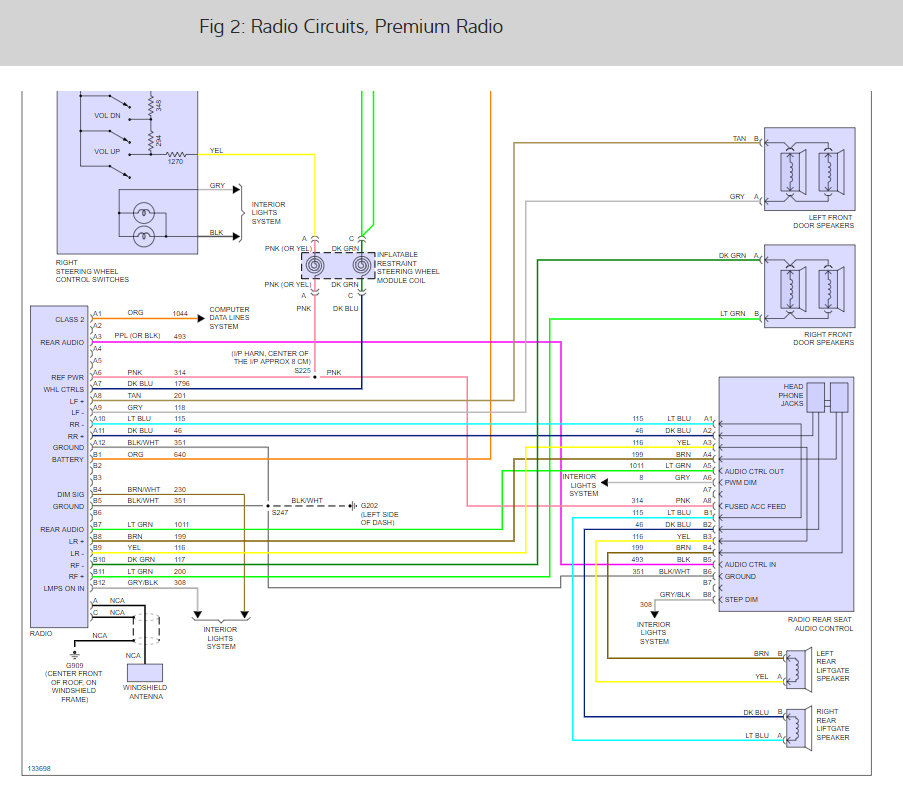
Task: Click the S225 splice dot
Action: click(314, 377)
